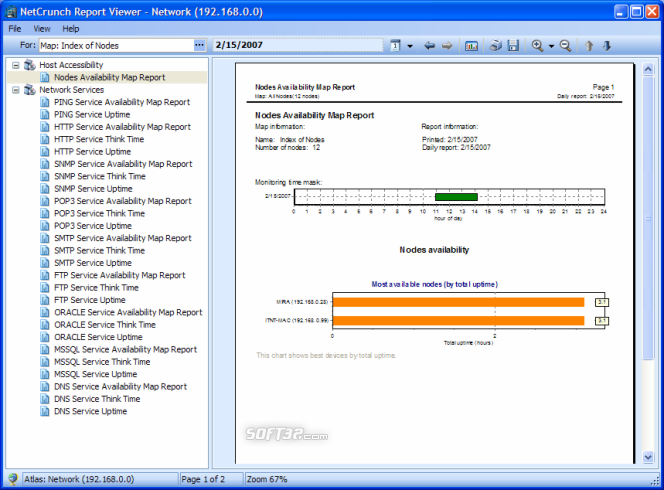Screen dimensions: 664x490
Task: Select DNS Service Think Time report
Action: pos(97,399)
